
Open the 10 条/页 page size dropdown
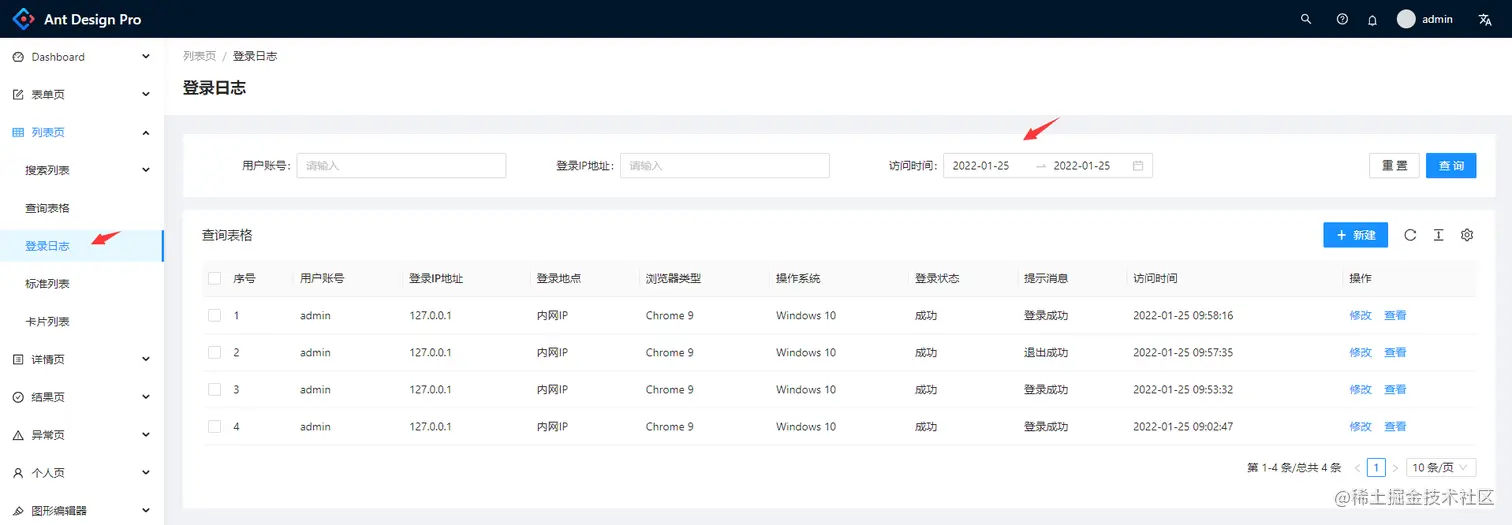point(1441,468)
